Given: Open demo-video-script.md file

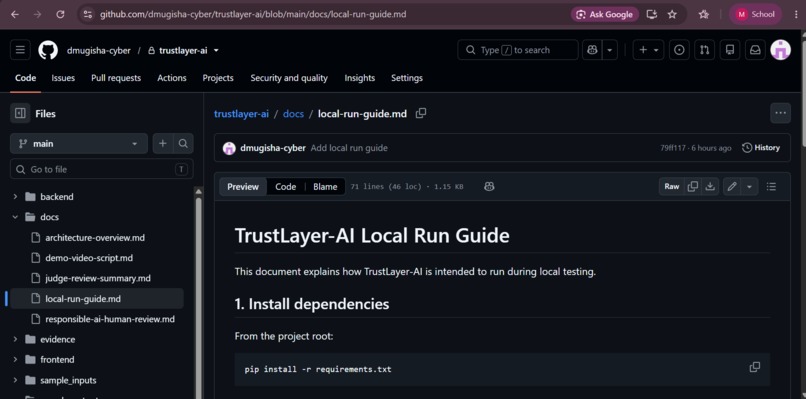Looking at the screenshot, I should [89, 258].
